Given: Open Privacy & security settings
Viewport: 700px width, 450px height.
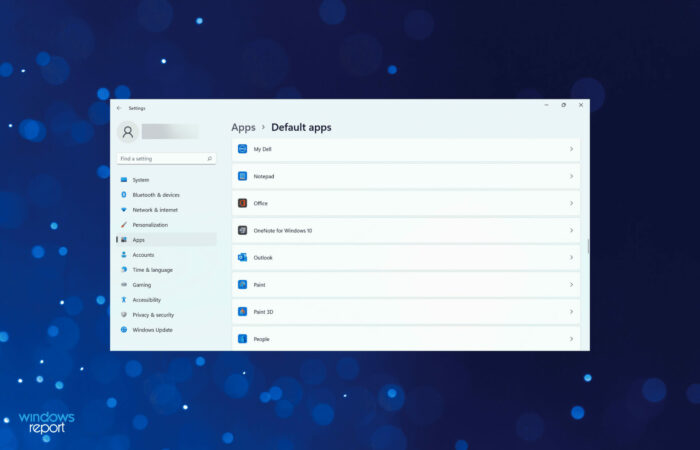Looking at the screenshot, I should (167, 315).
